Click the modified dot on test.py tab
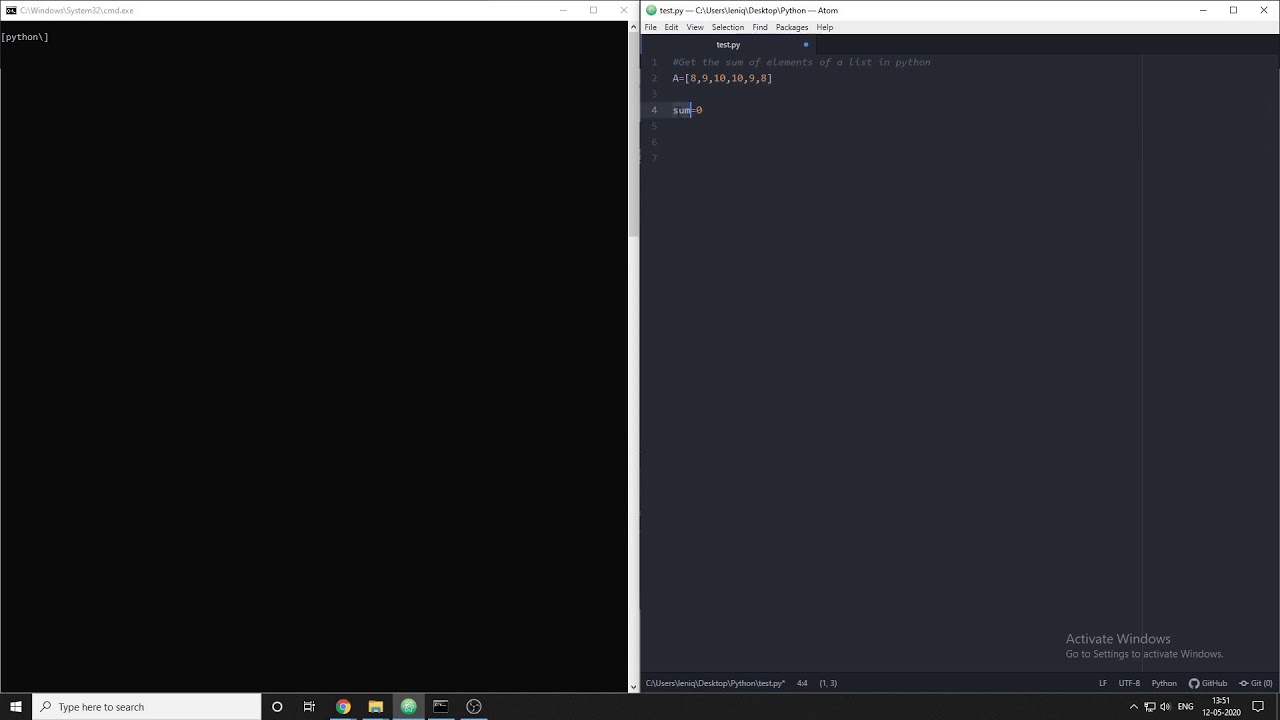Image resolution: width=1280 pixels, height=720 pixels. [806, 45]
